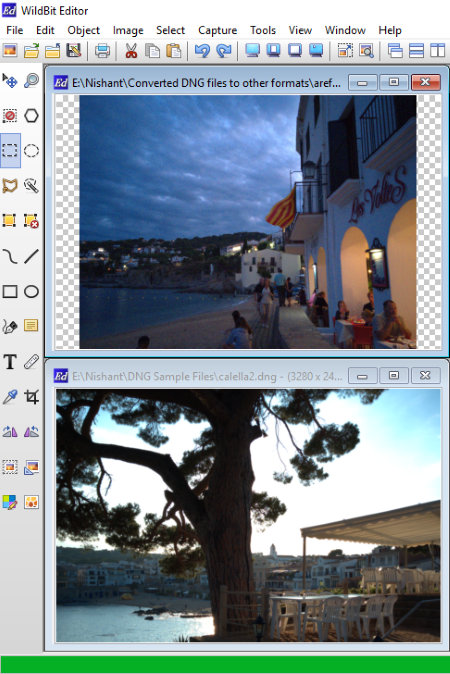The height and width of the screenshot is (674, 450).
Task: Open the Image menu
Action: [x=128, y=30]
